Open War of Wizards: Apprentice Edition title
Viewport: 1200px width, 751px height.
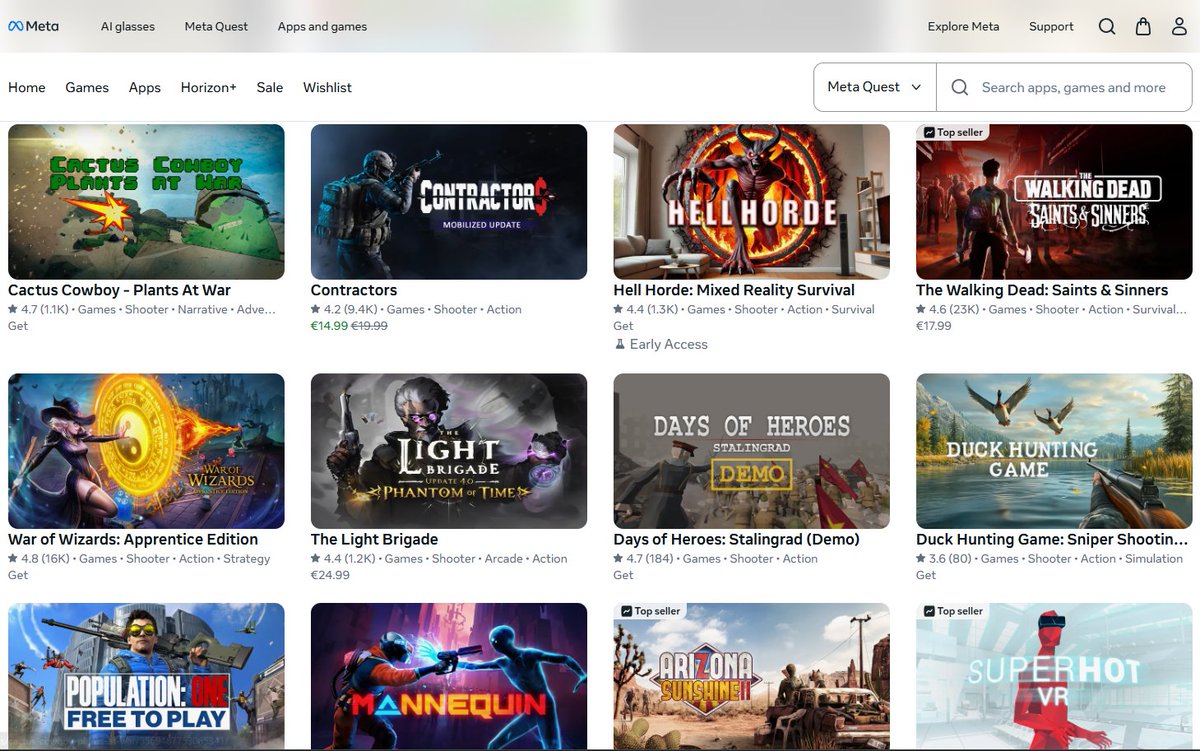(x=133, y=539)
